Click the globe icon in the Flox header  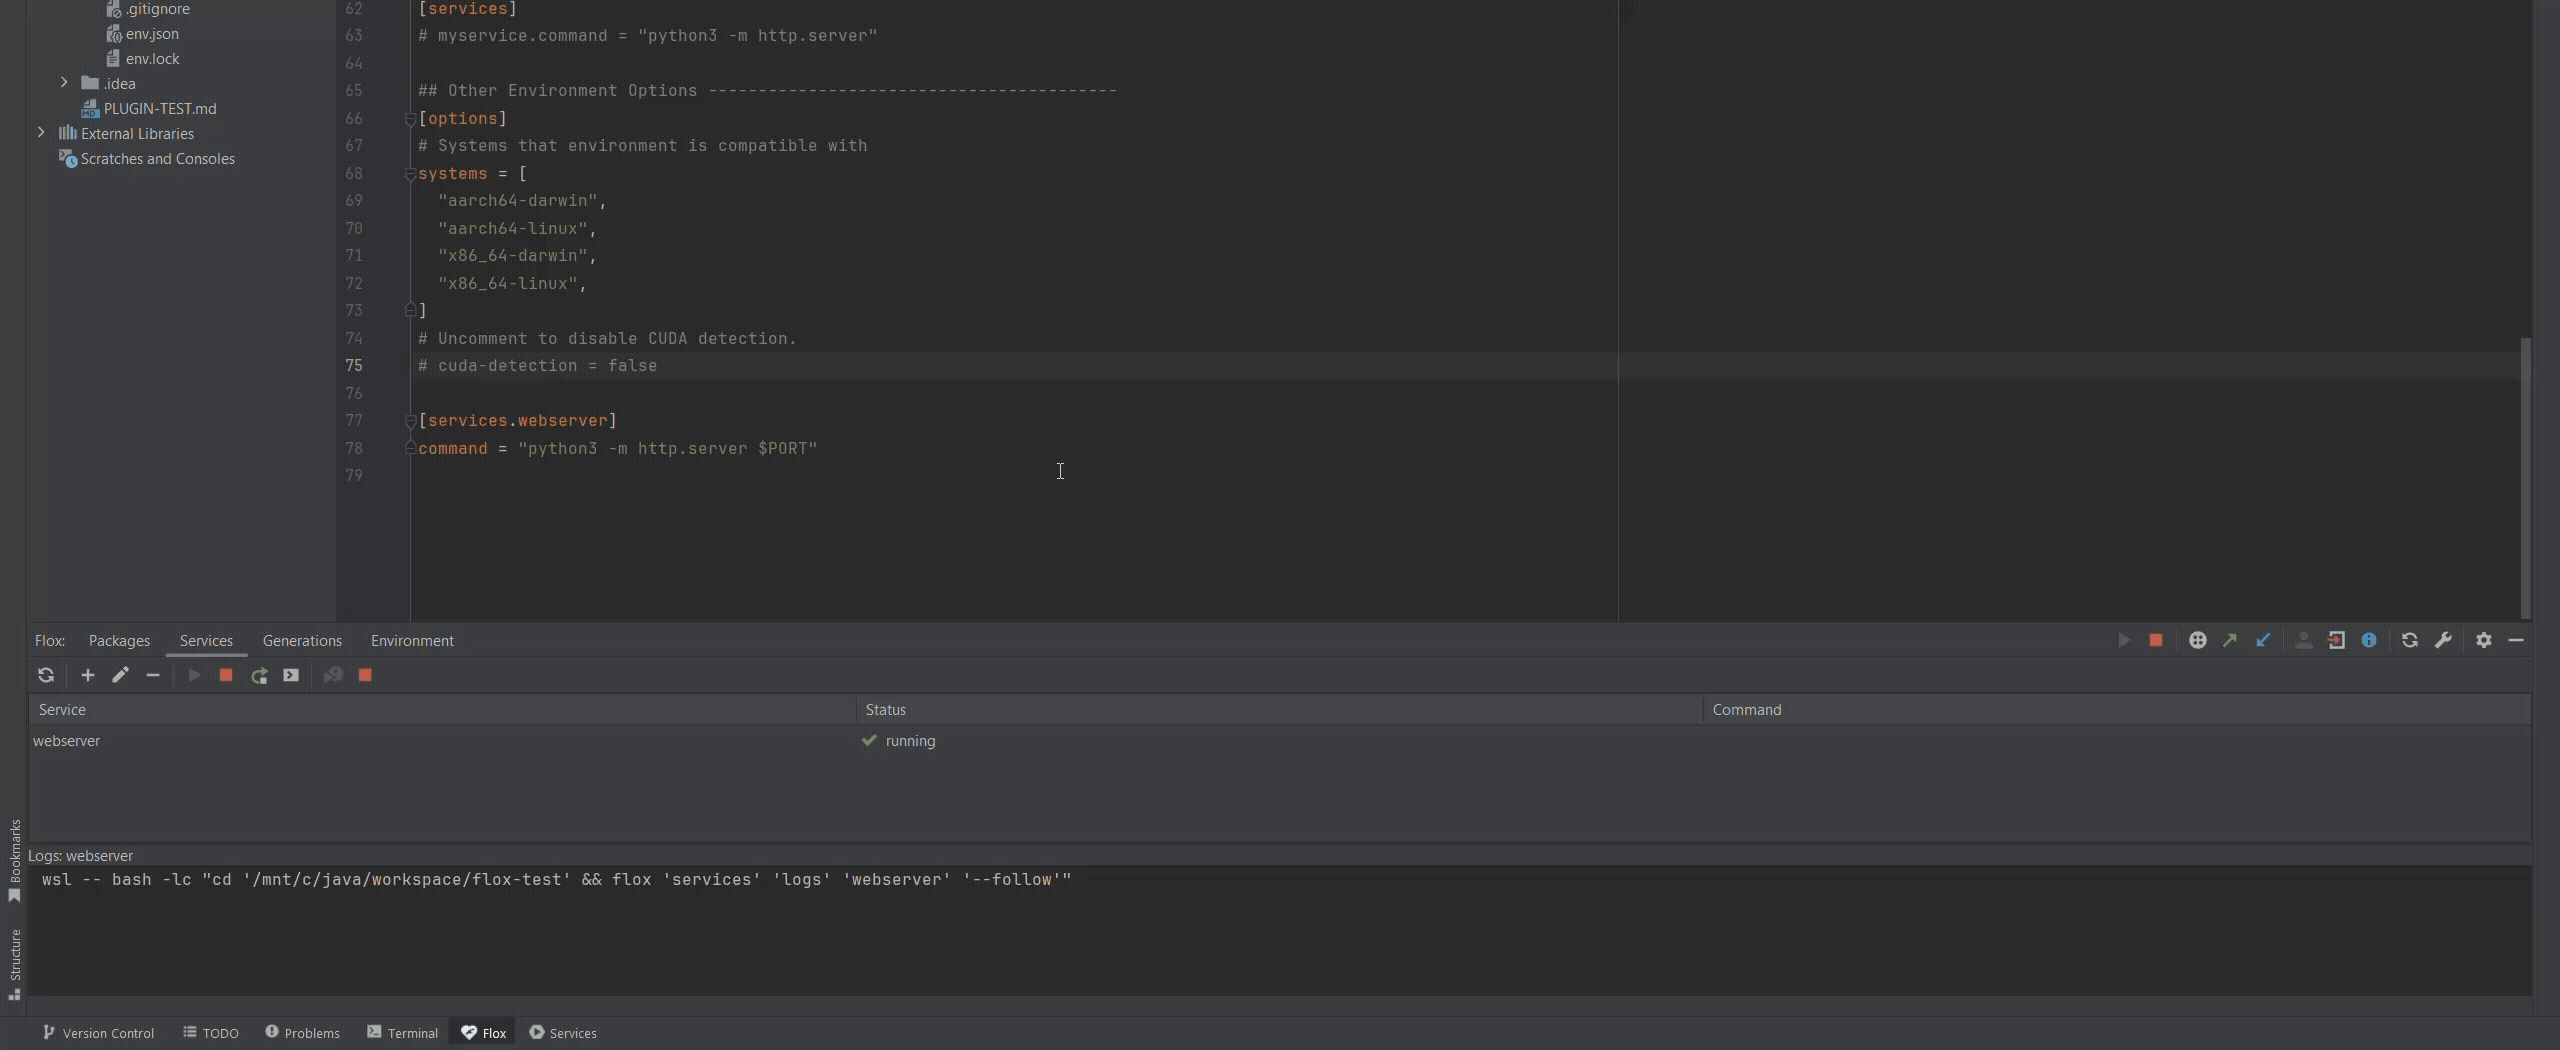pyautogui.click(x=2197, y=640)
